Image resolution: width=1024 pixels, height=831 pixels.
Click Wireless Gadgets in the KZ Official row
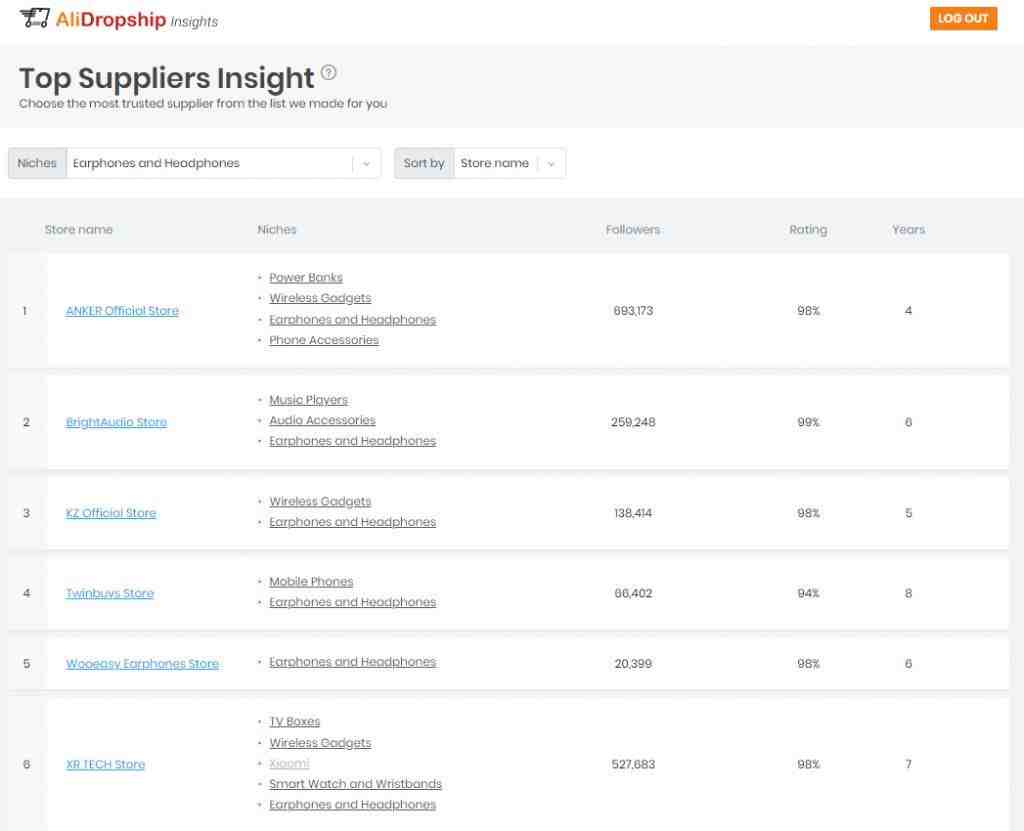coord(320,502)
